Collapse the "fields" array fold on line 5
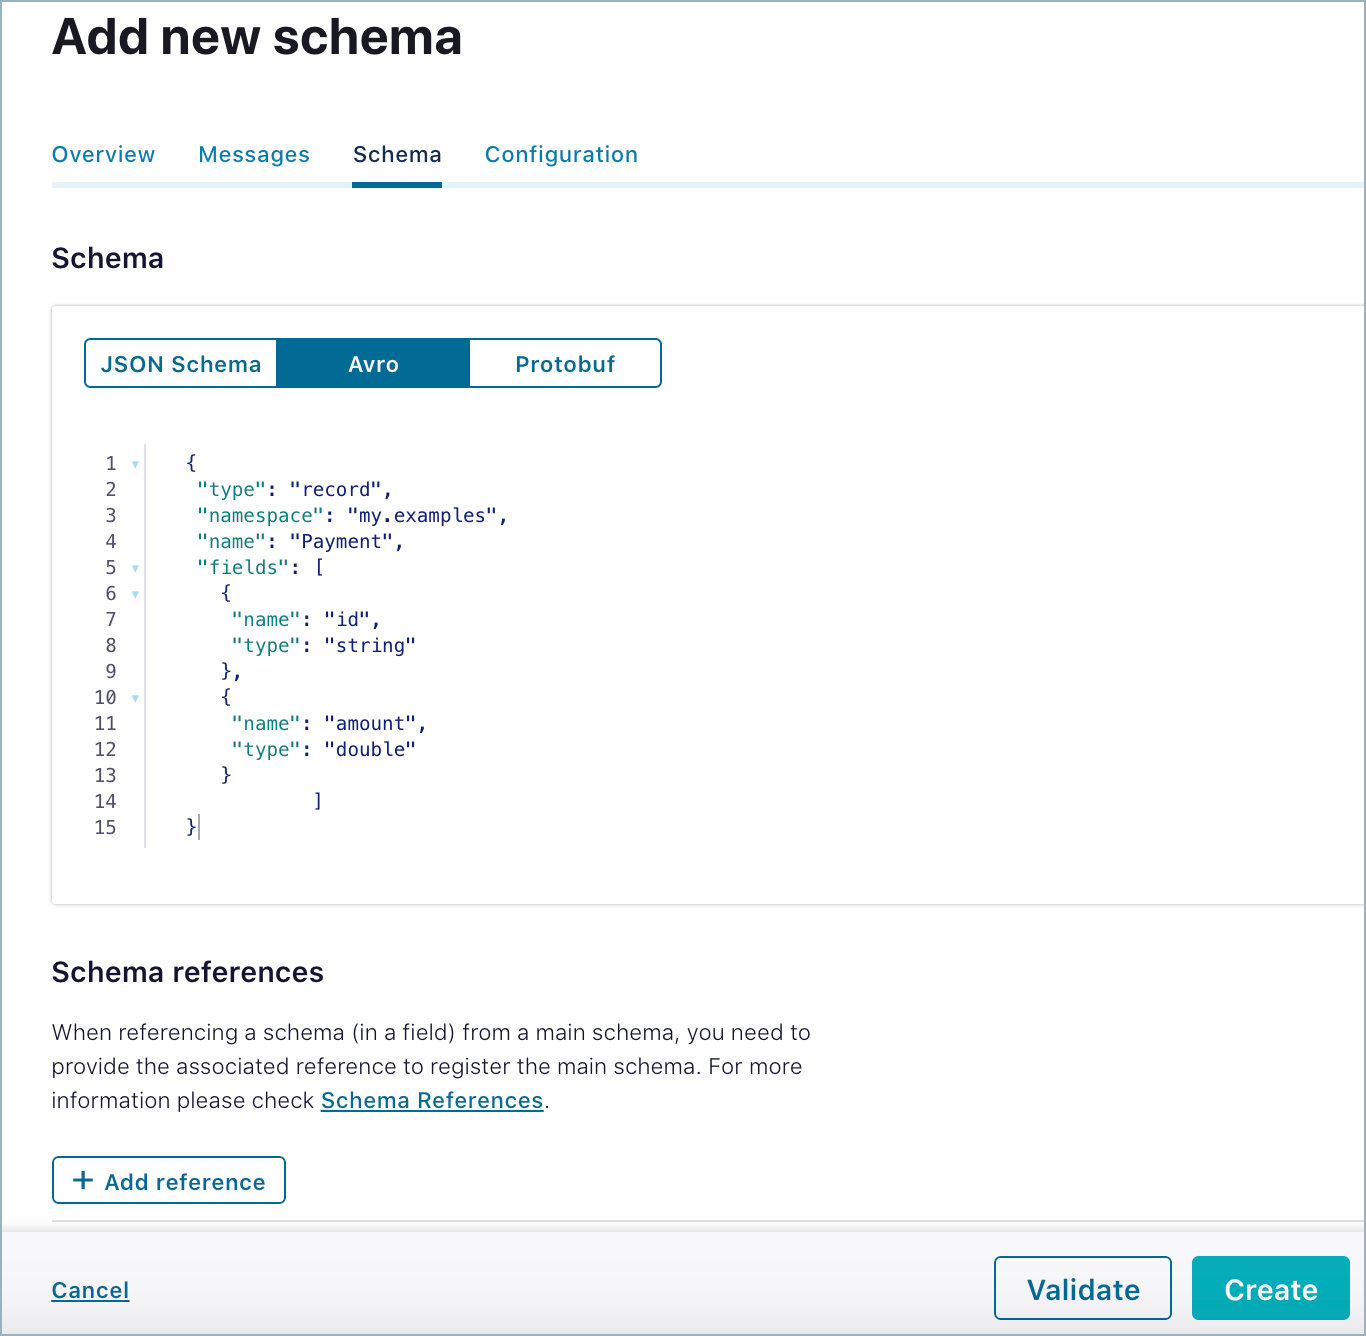 tap(135, 568)
